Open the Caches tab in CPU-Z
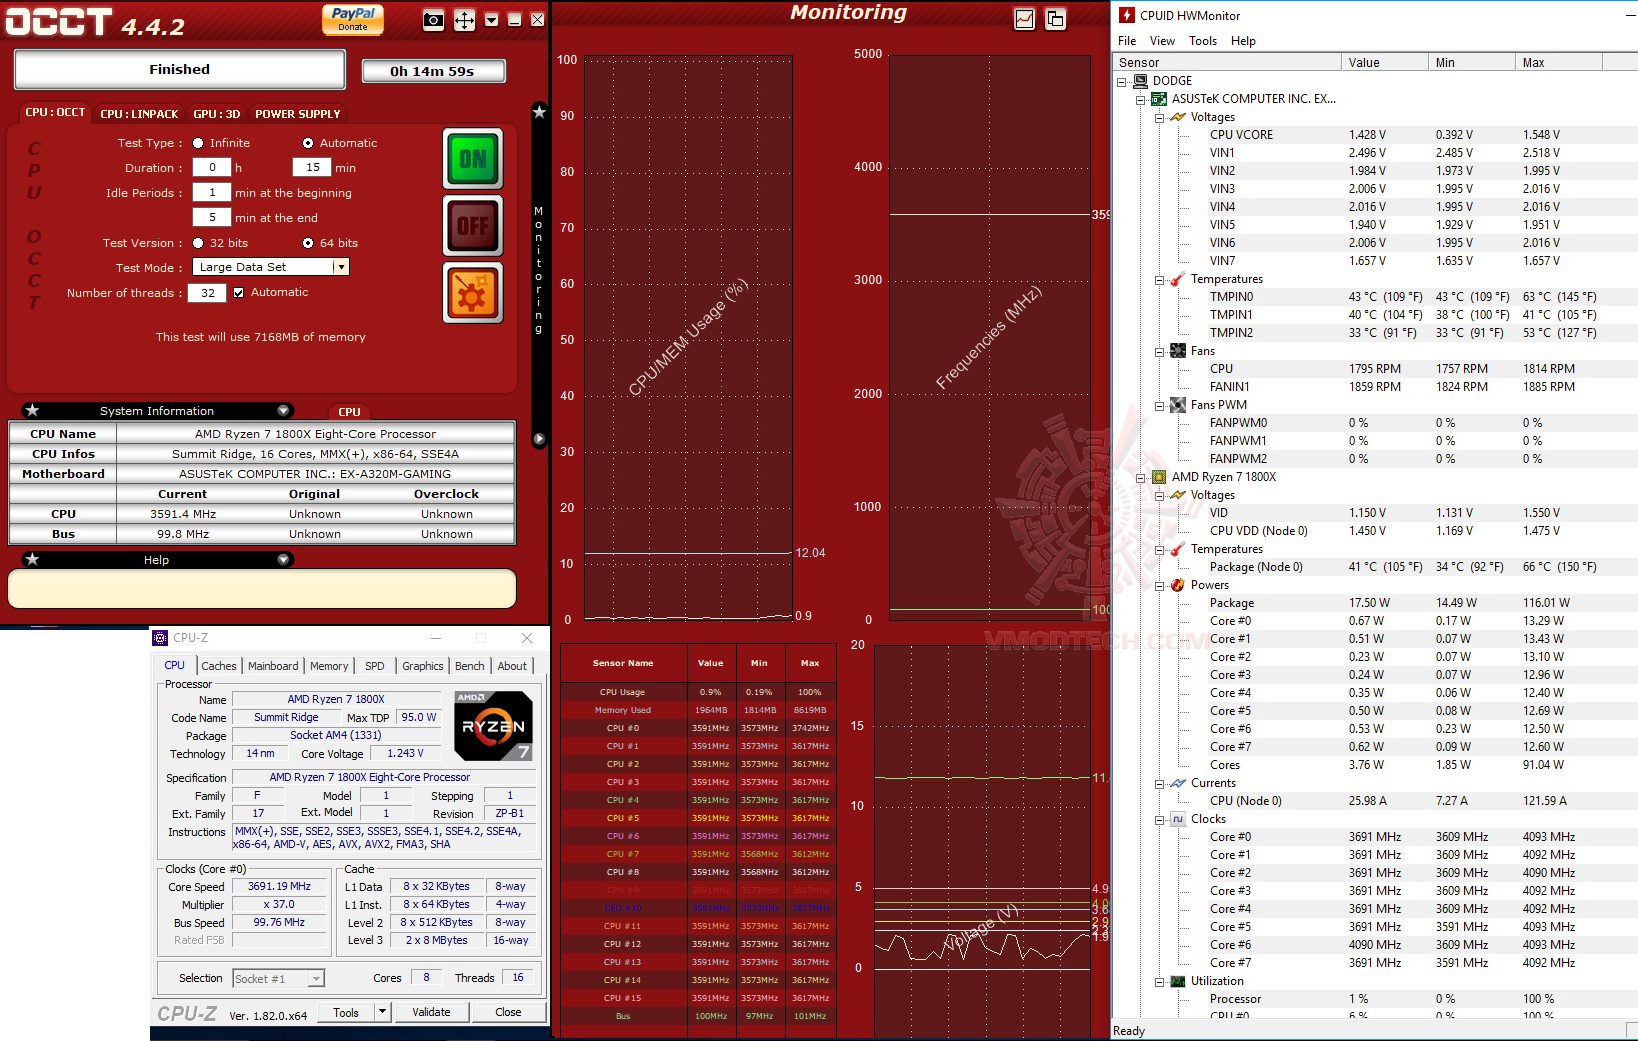Screen dimensions: 1638x1041 point(219,666)
